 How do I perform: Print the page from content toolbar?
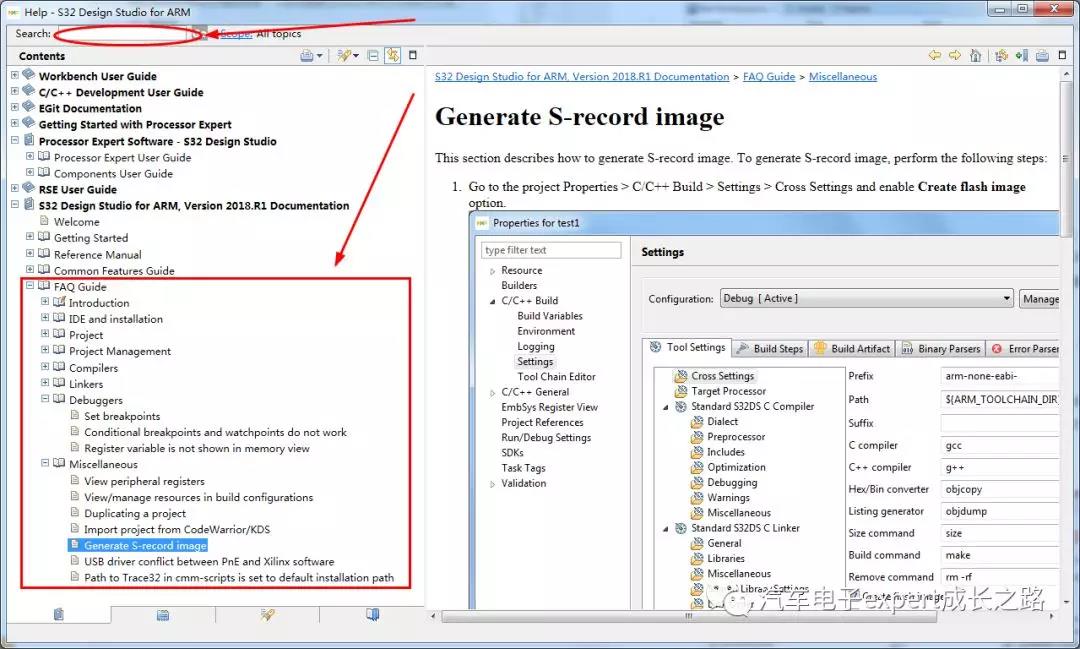[x=1042, y=56]
